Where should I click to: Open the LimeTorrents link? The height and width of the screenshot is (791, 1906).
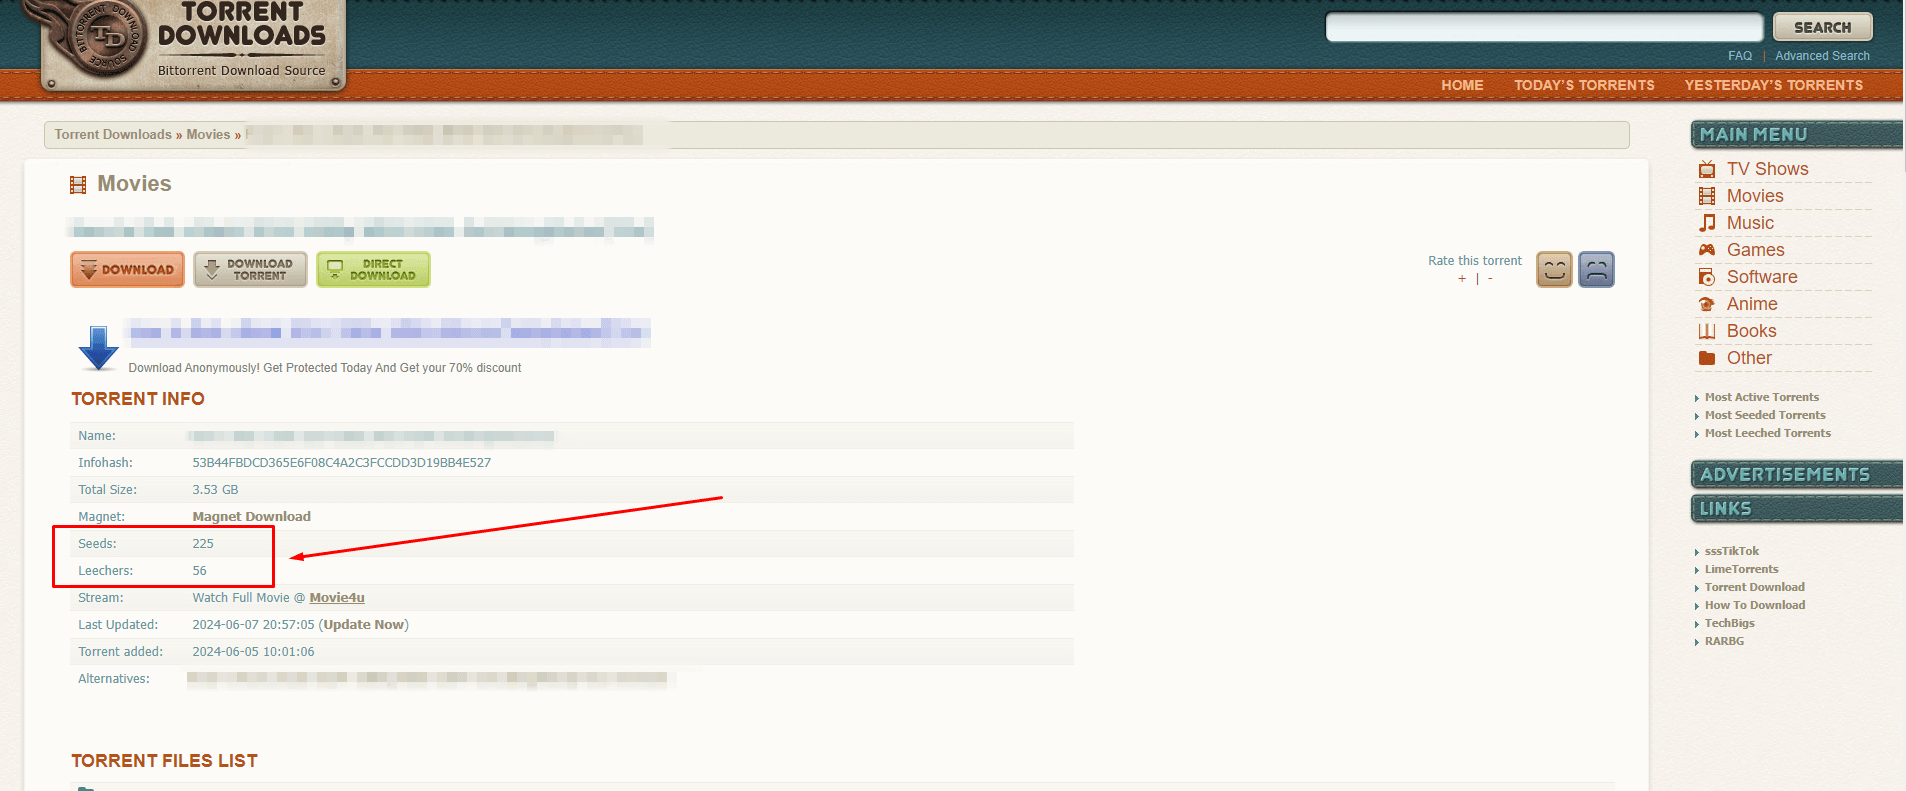coord(1741,569)
